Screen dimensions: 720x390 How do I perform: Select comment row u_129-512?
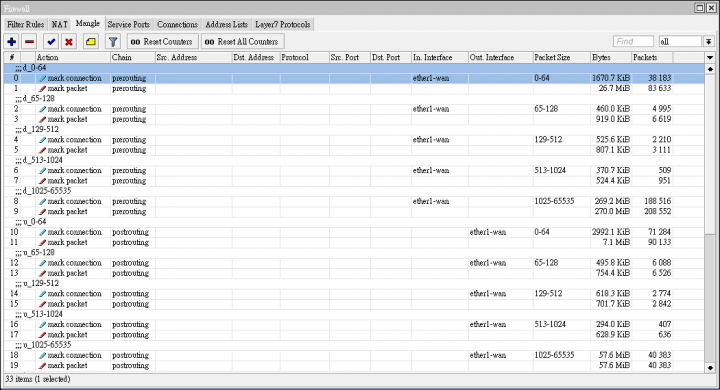[354, 283]
